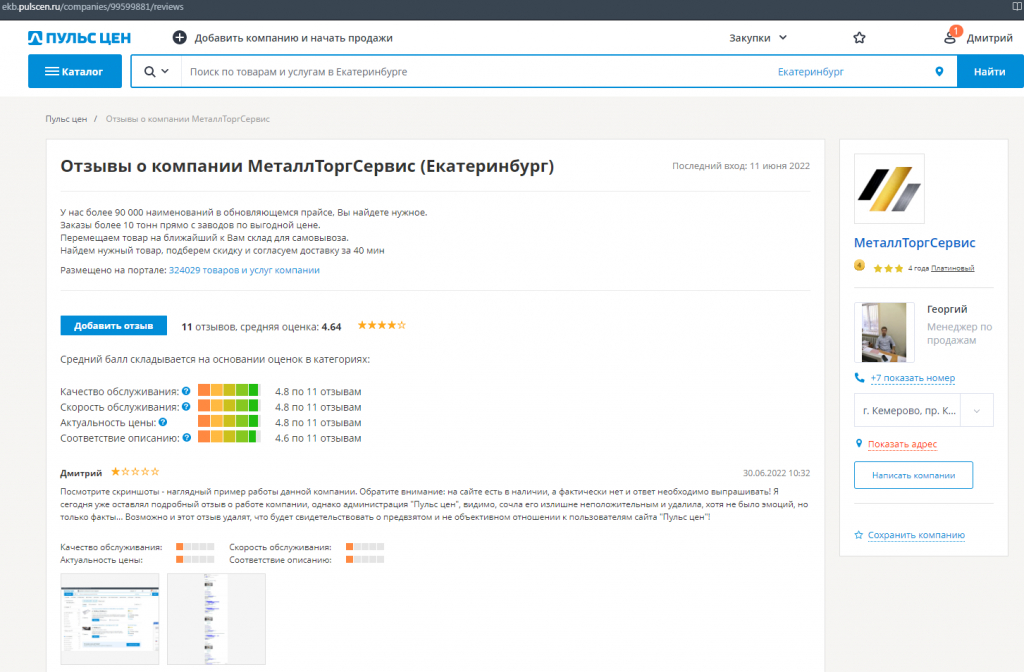The width and height of the screenshot is (1024, 672).
Task: Click the review's Скорость обслуживания rating bar
Action: click(365, 547)
